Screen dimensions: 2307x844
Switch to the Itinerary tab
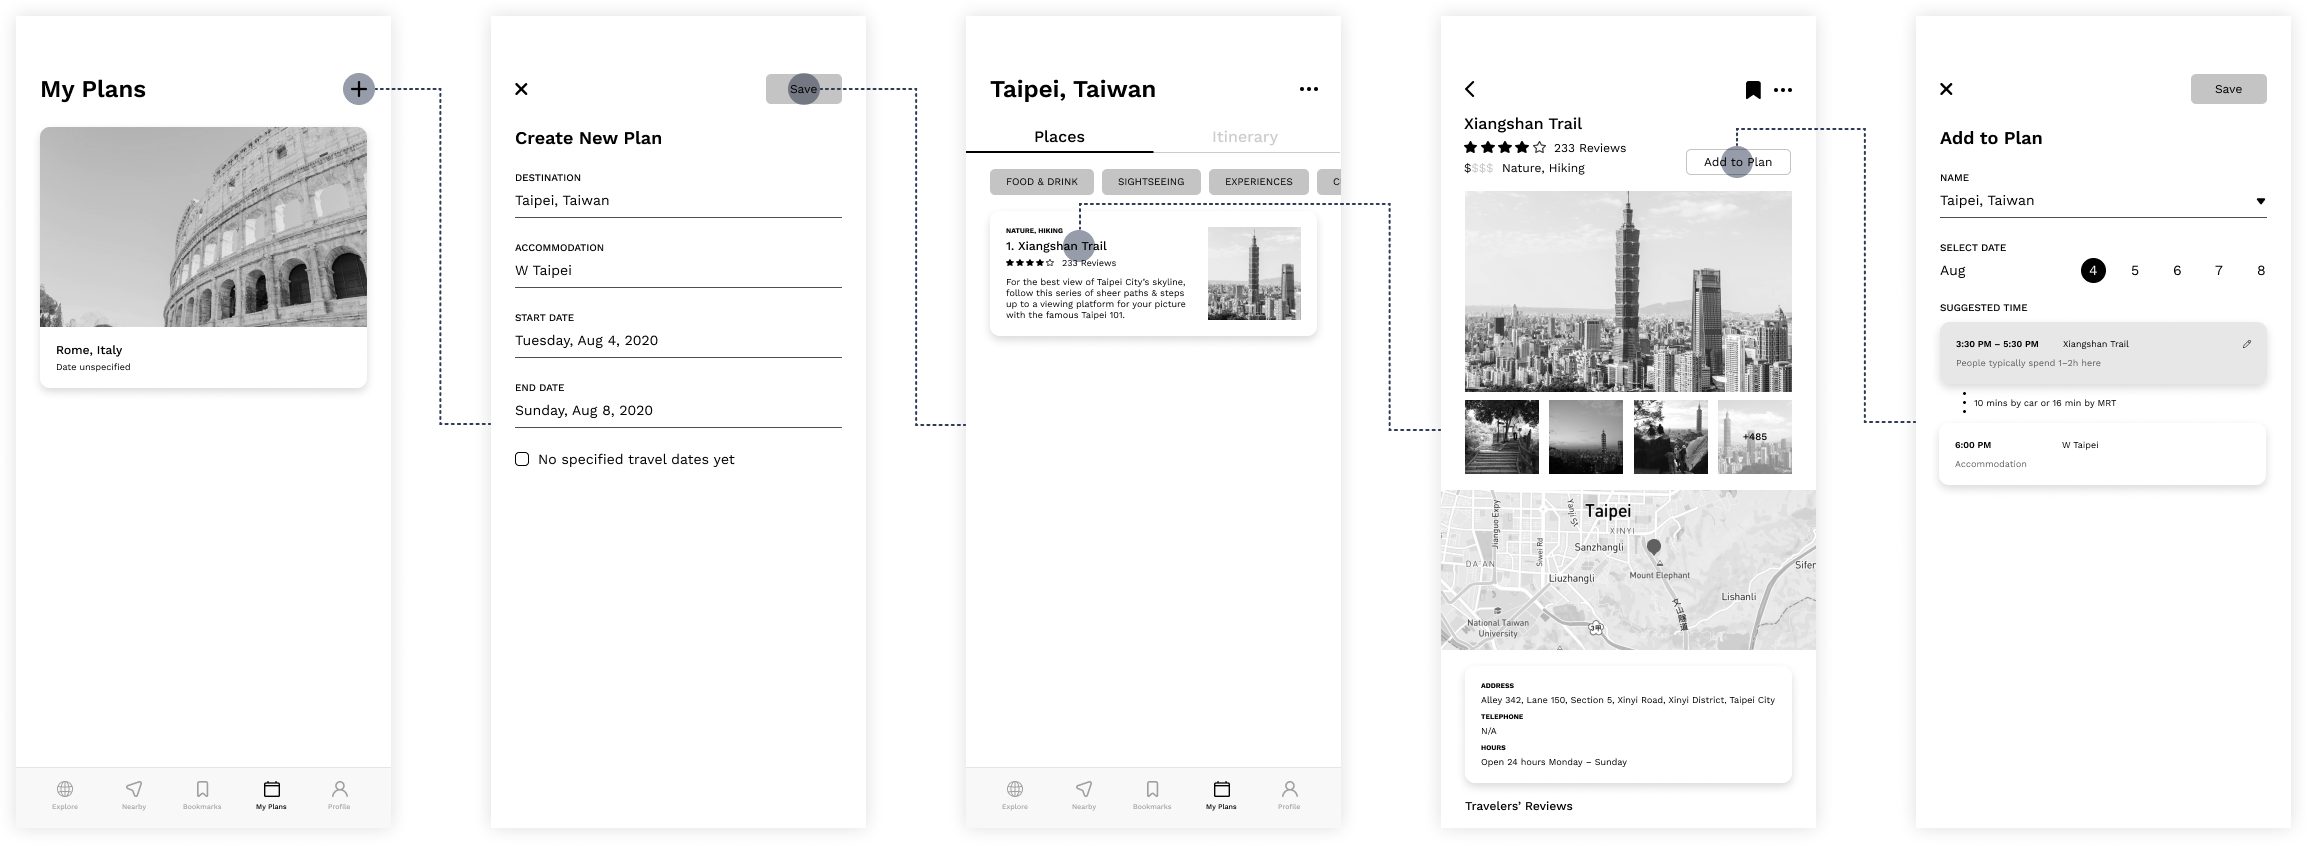click(1244, 137)
